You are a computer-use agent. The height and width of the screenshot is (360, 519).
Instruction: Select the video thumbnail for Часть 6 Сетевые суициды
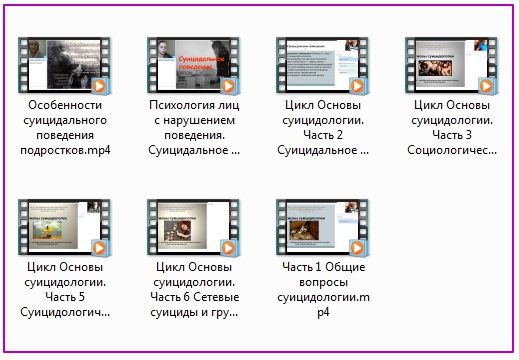pos(193,227)
